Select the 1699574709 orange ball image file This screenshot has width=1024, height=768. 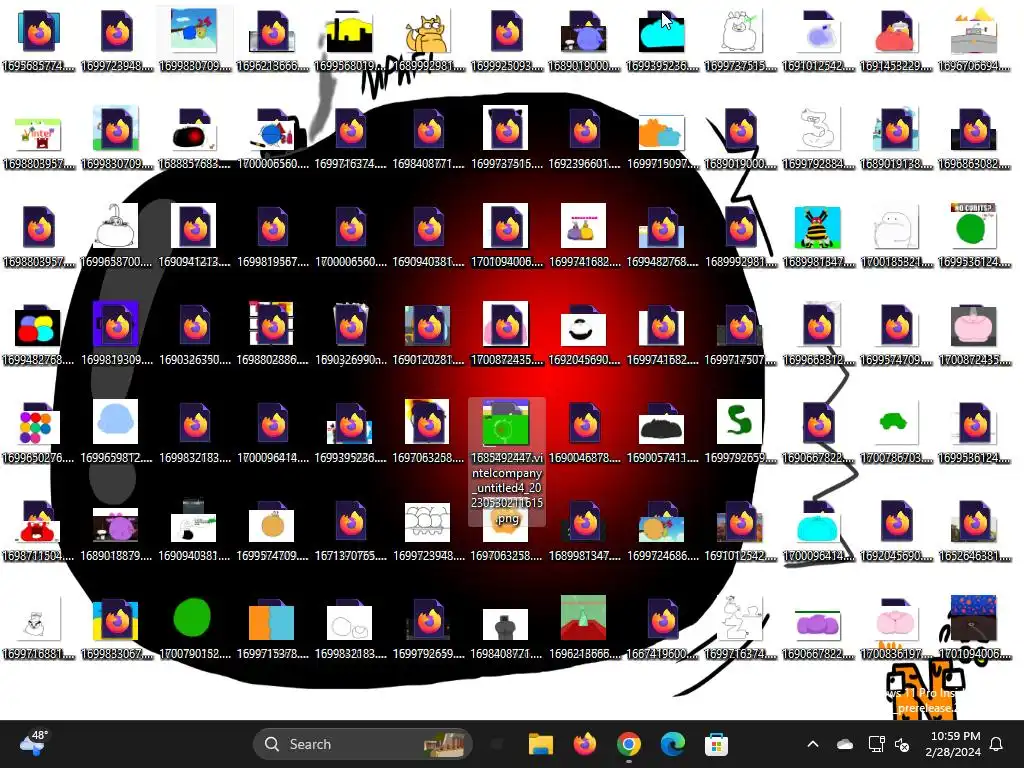(x=272, y=530)
